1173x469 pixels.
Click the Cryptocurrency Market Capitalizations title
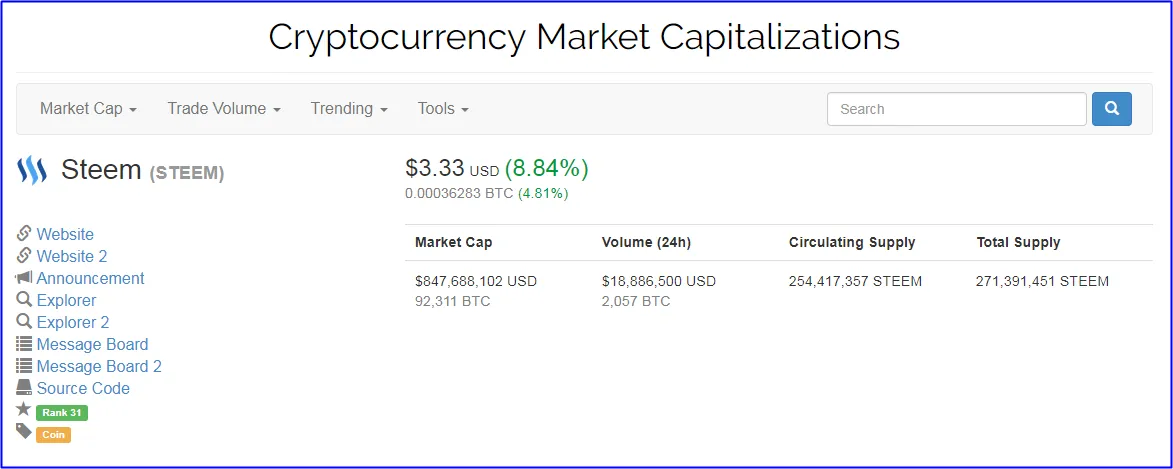[x=584, y=37]
